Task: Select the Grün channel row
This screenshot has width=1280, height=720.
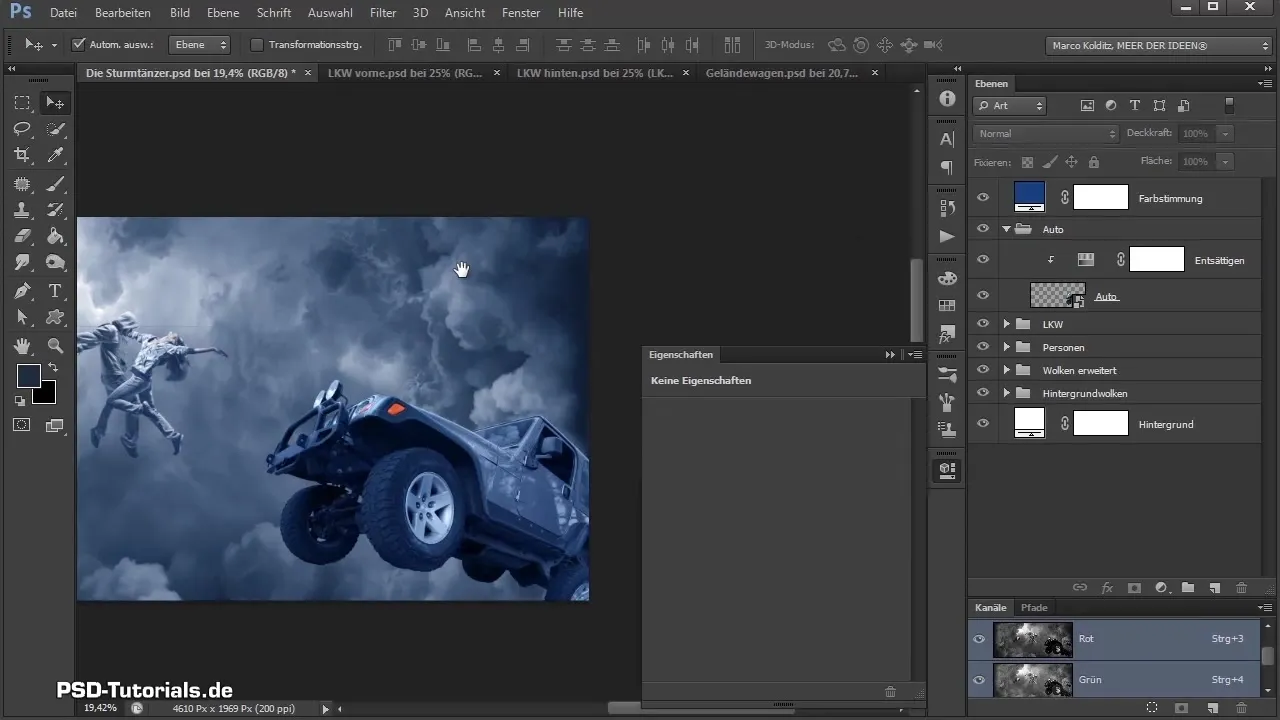Action: coord(1114,680)
